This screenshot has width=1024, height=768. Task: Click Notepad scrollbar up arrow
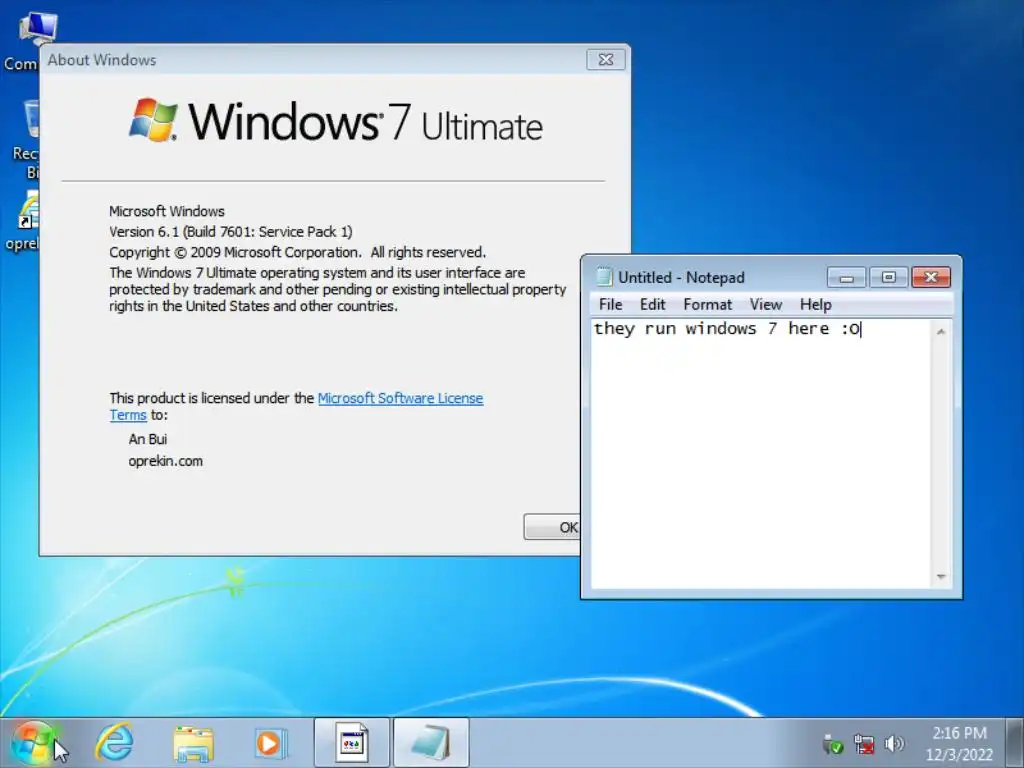pos(941,332)
